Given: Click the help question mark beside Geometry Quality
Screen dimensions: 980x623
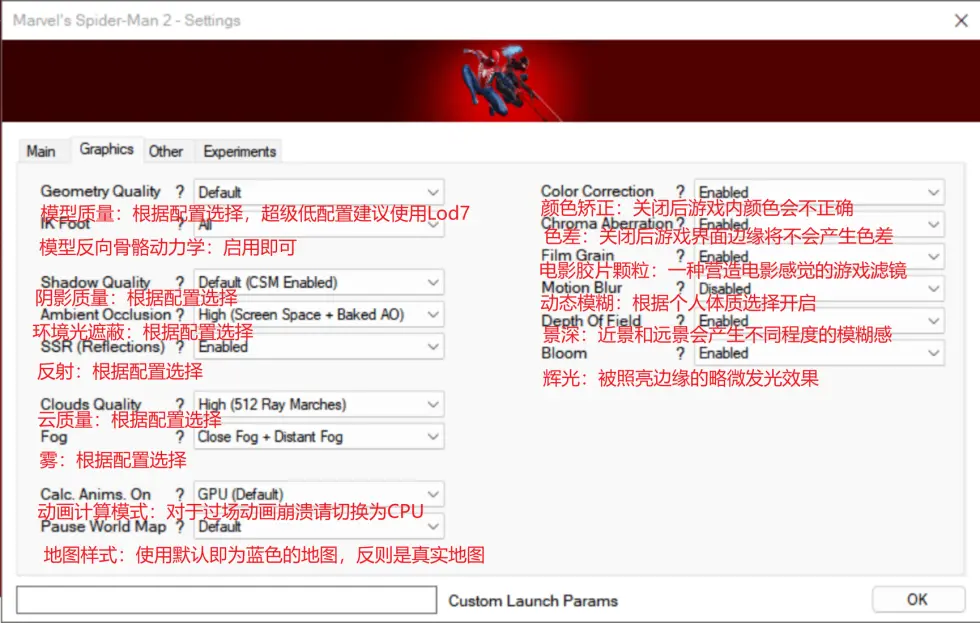Looking at the screenshot, I should 180,192.
